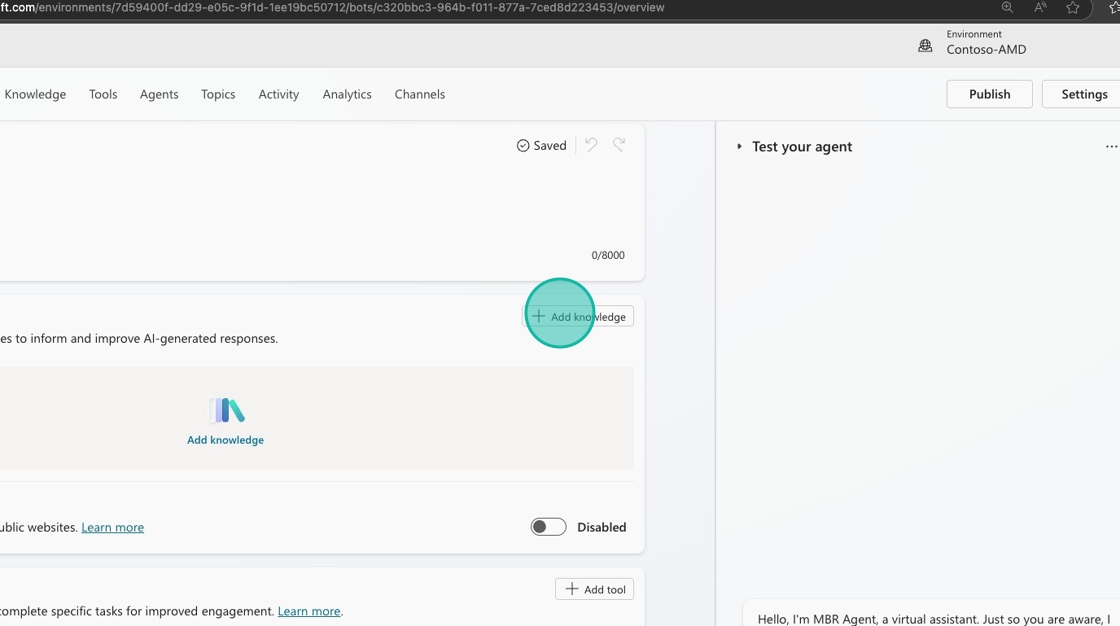Open the Tools tab
The image size is (1120, 626).
click(x=103, y=94)
